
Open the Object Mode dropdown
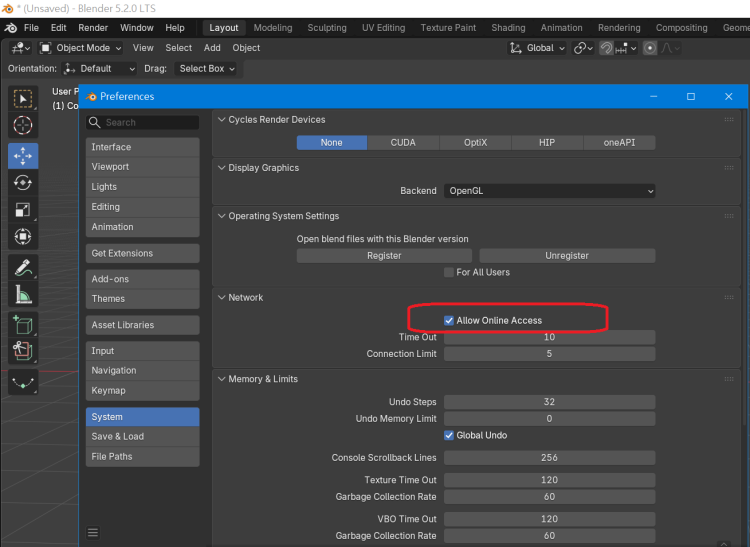pyautogui.click(x=81, y=48)
